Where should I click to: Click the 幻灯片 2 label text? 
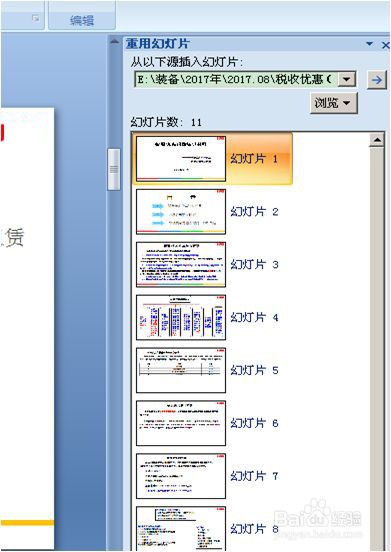pos(254,212)
